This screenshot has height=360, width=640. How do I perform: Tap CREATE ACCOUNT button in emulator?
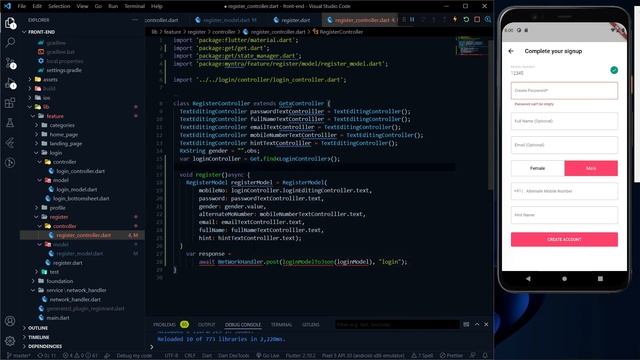(564, 239)
